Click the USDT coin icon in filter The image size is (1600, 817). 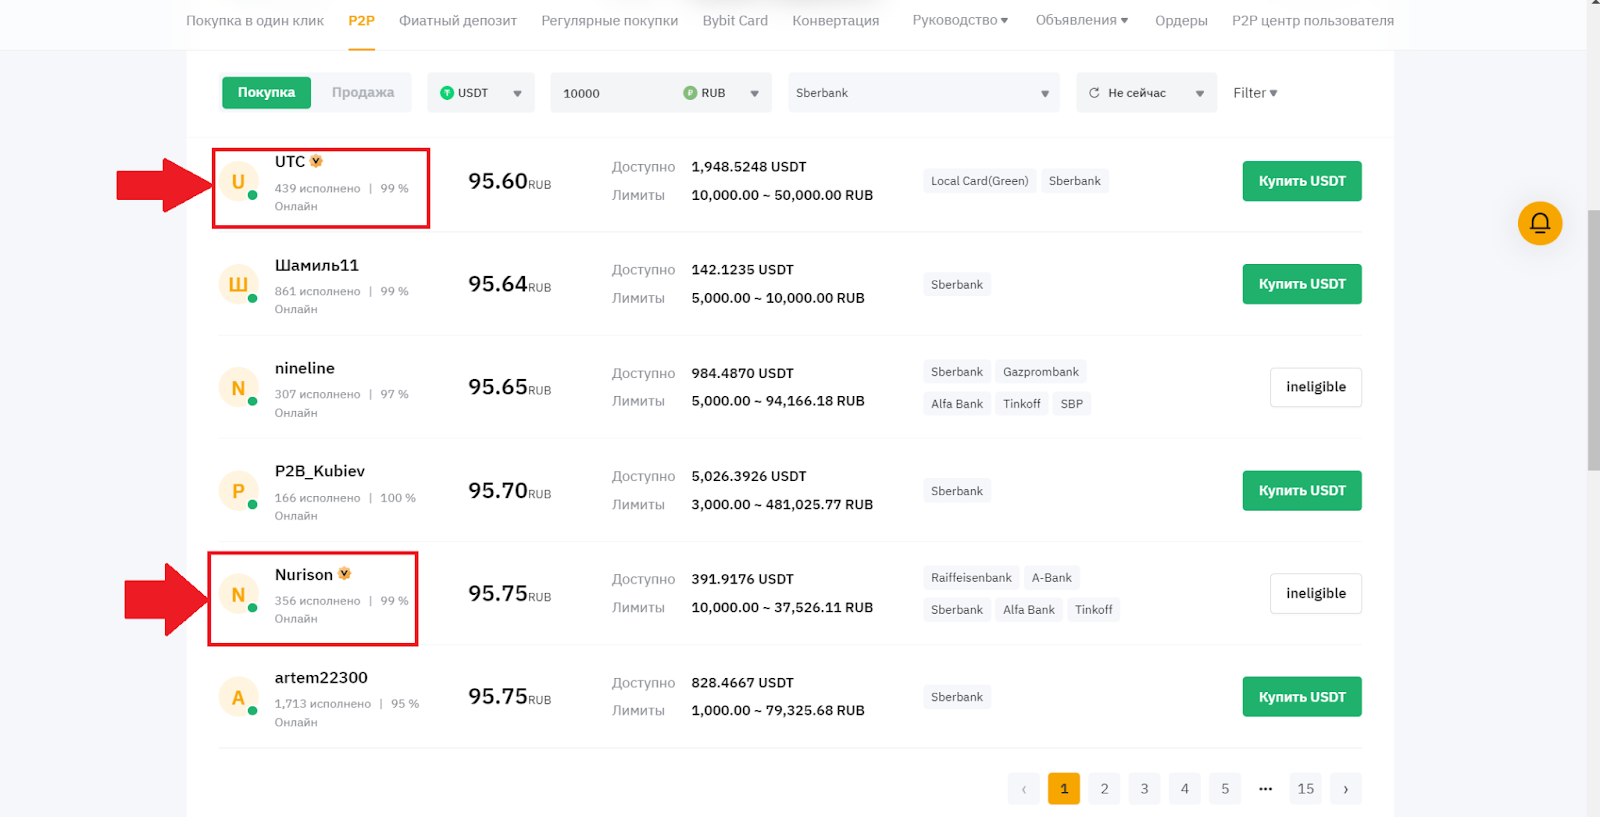447,93
